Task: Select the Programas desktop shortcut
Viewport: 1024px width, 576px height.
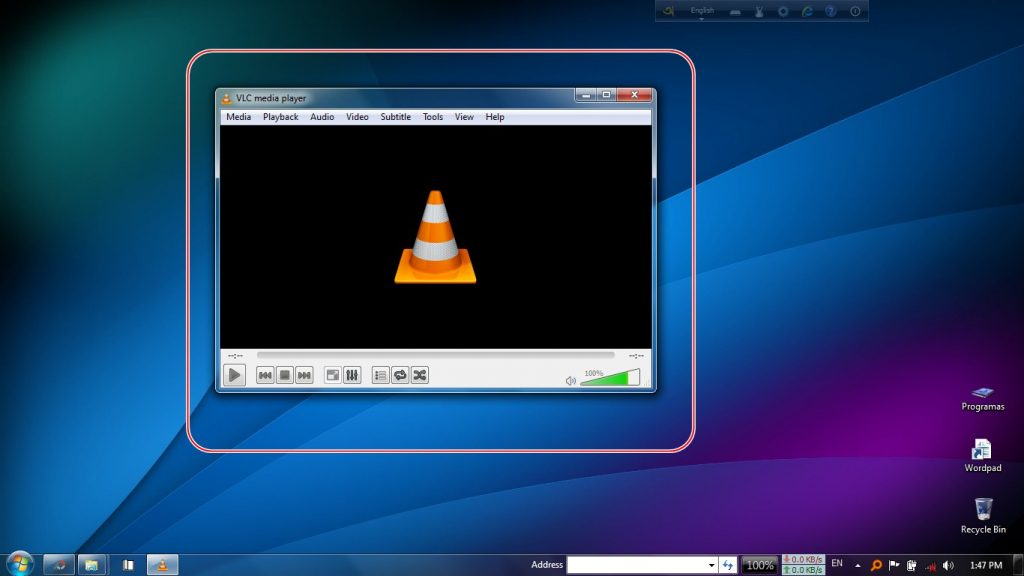Action: click(983, 398)
